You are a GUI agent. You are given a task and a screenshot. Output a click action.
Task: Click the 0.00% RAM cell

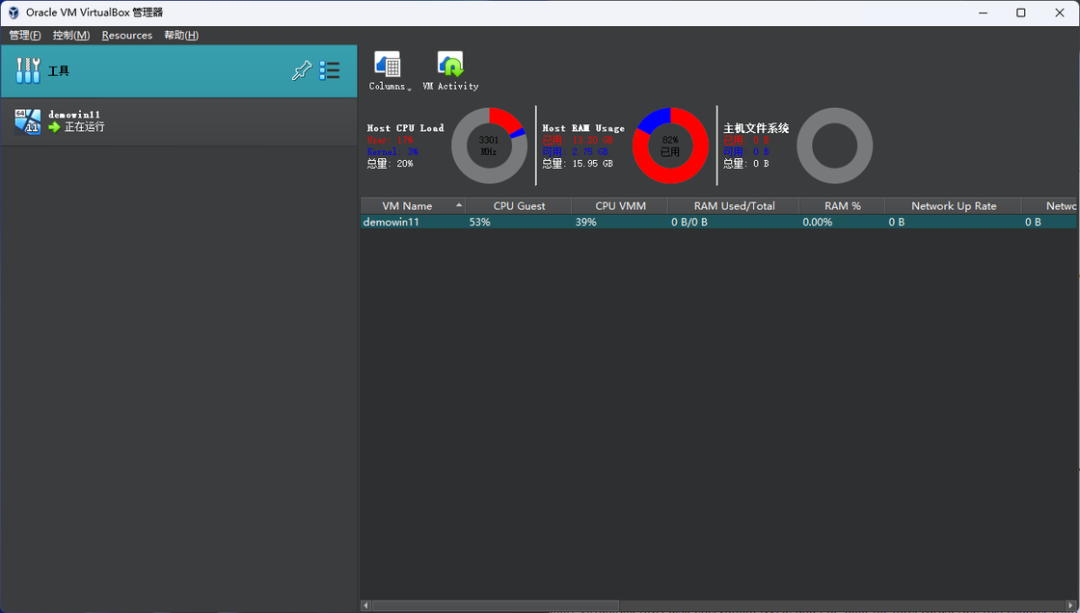click(818, 222)
